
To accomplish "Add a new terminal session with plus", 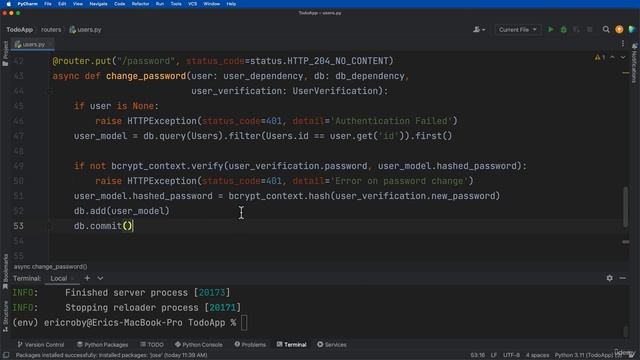I will [x=87, y=278].
